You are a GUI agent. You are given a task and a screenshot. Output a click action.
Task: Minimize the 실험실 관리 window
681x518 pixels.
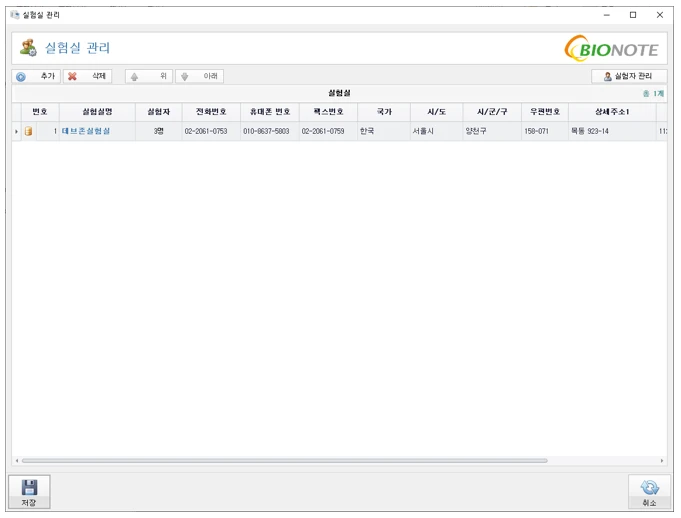click(607, 15)
